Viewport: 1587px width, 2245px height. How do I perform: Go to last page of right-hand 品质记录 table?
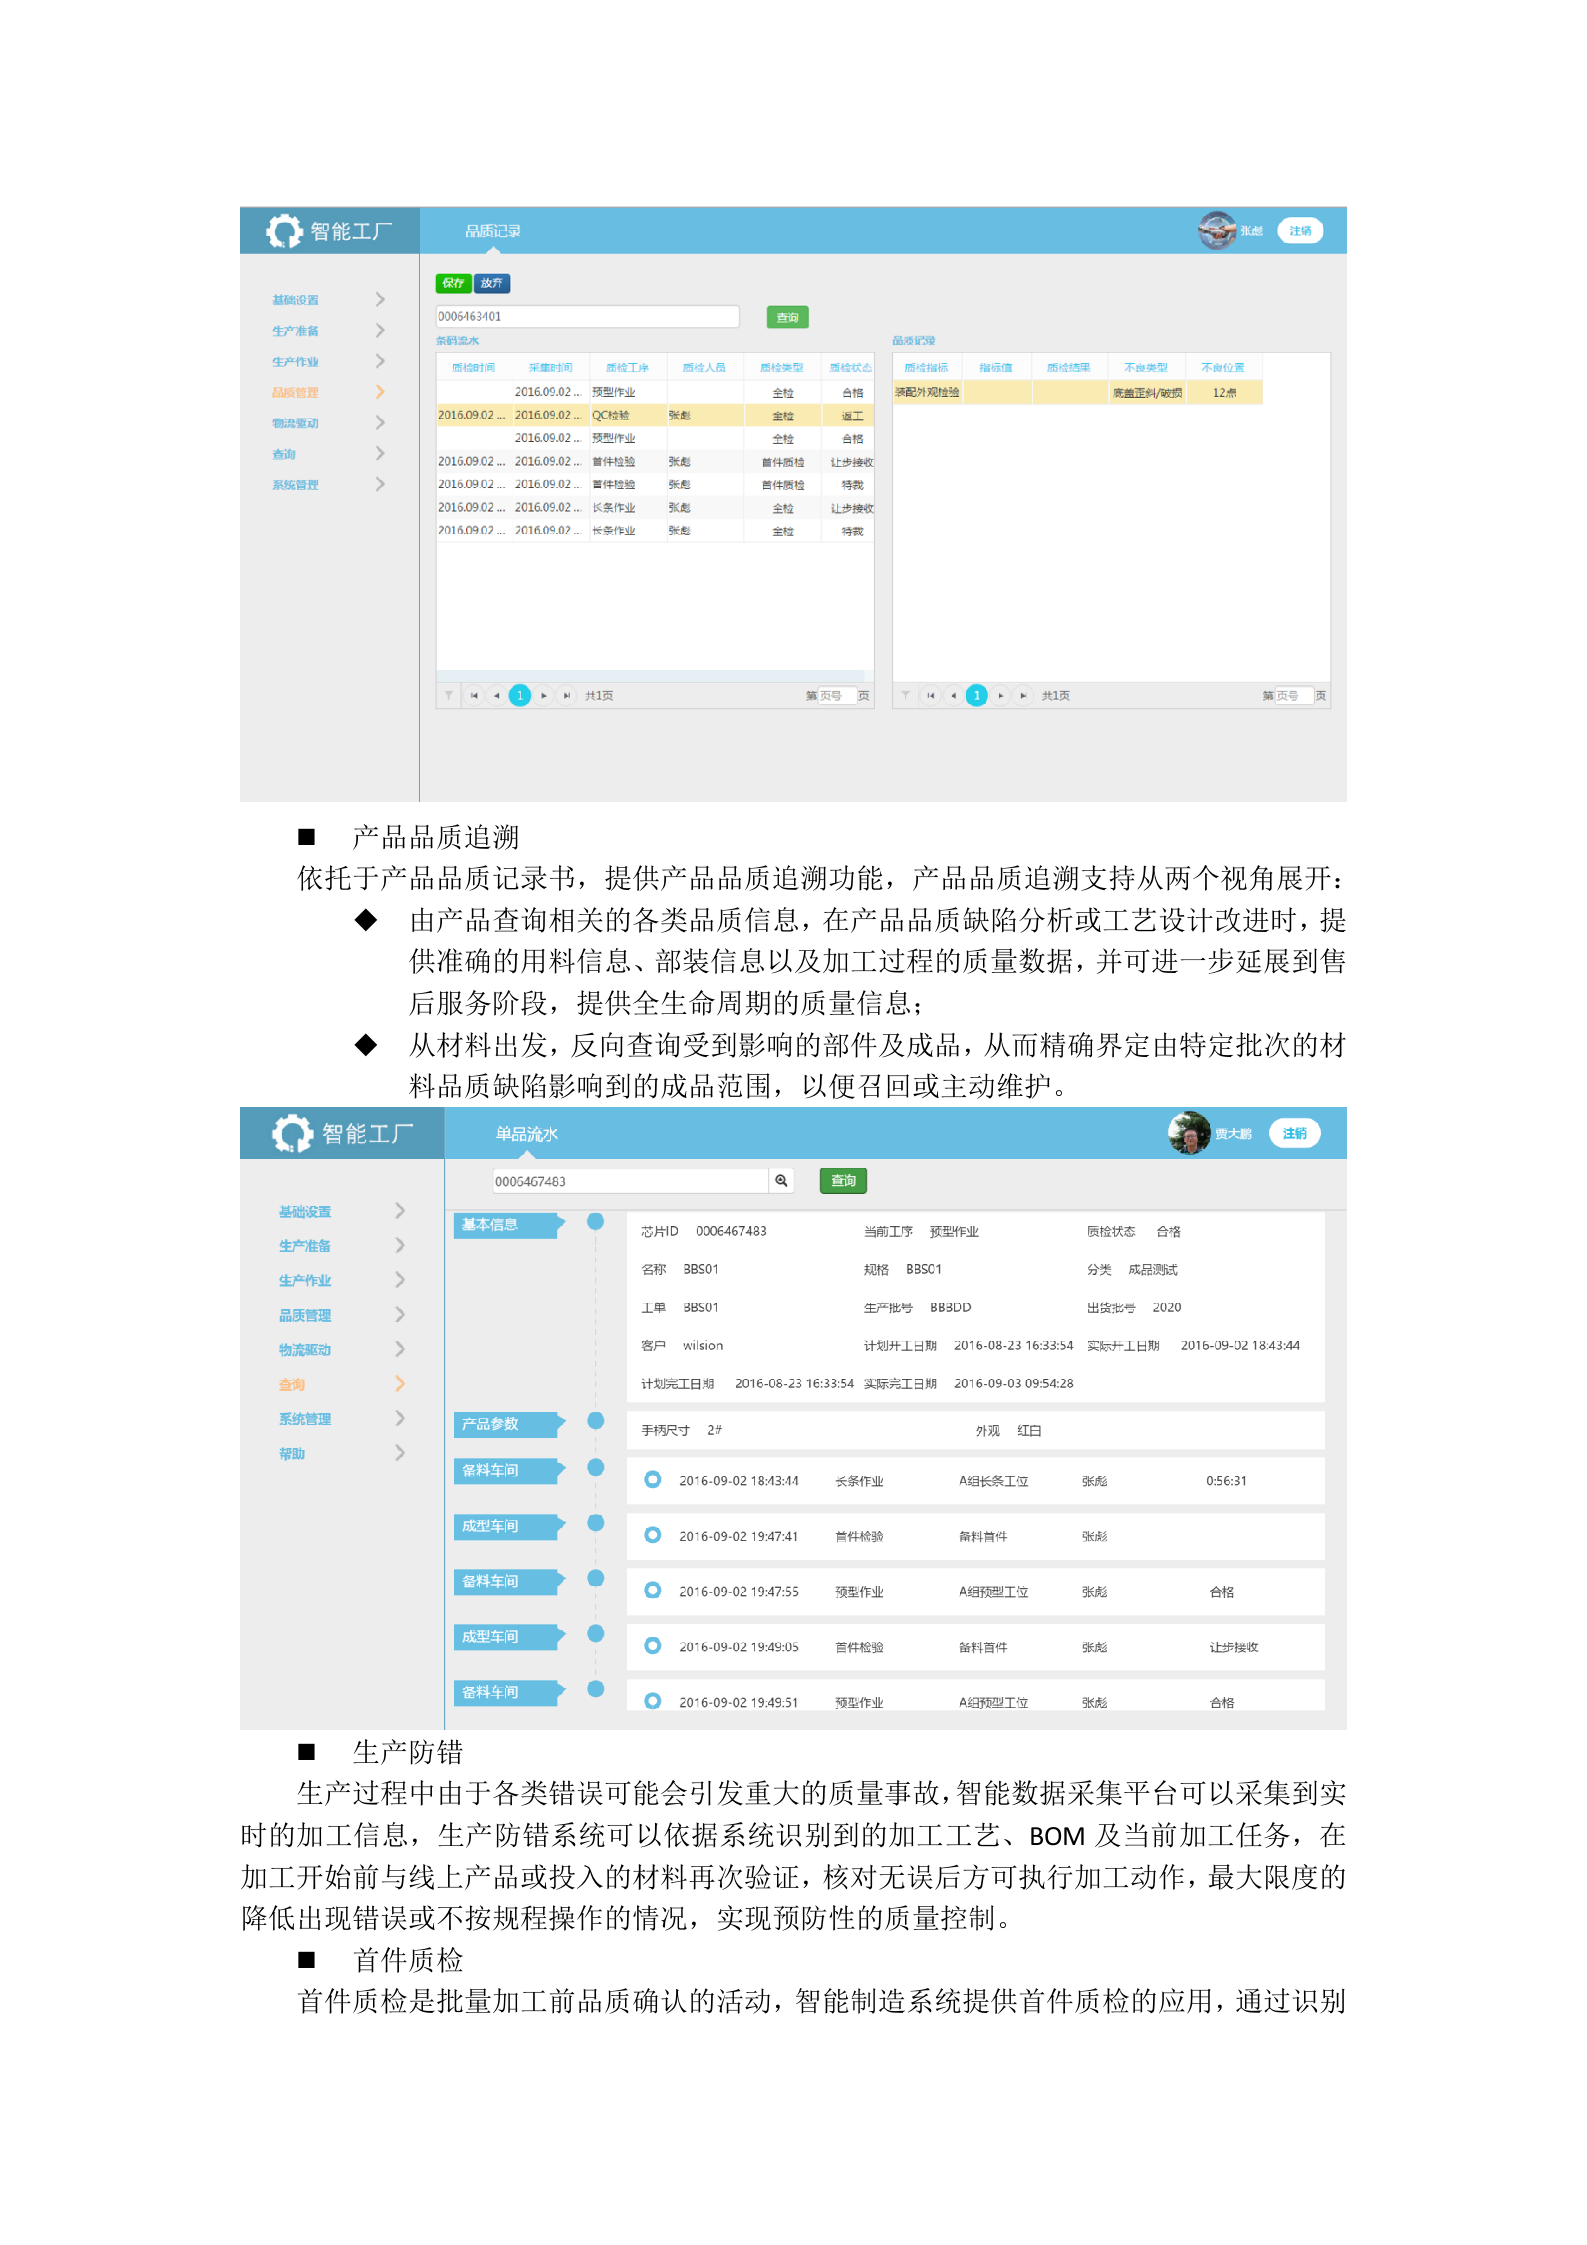point(1023,695)
